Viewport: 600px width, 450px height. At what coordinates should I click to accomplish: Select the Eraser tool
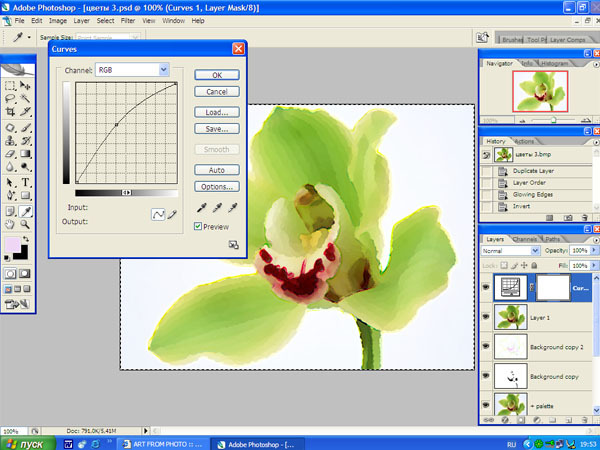(10, 154)
